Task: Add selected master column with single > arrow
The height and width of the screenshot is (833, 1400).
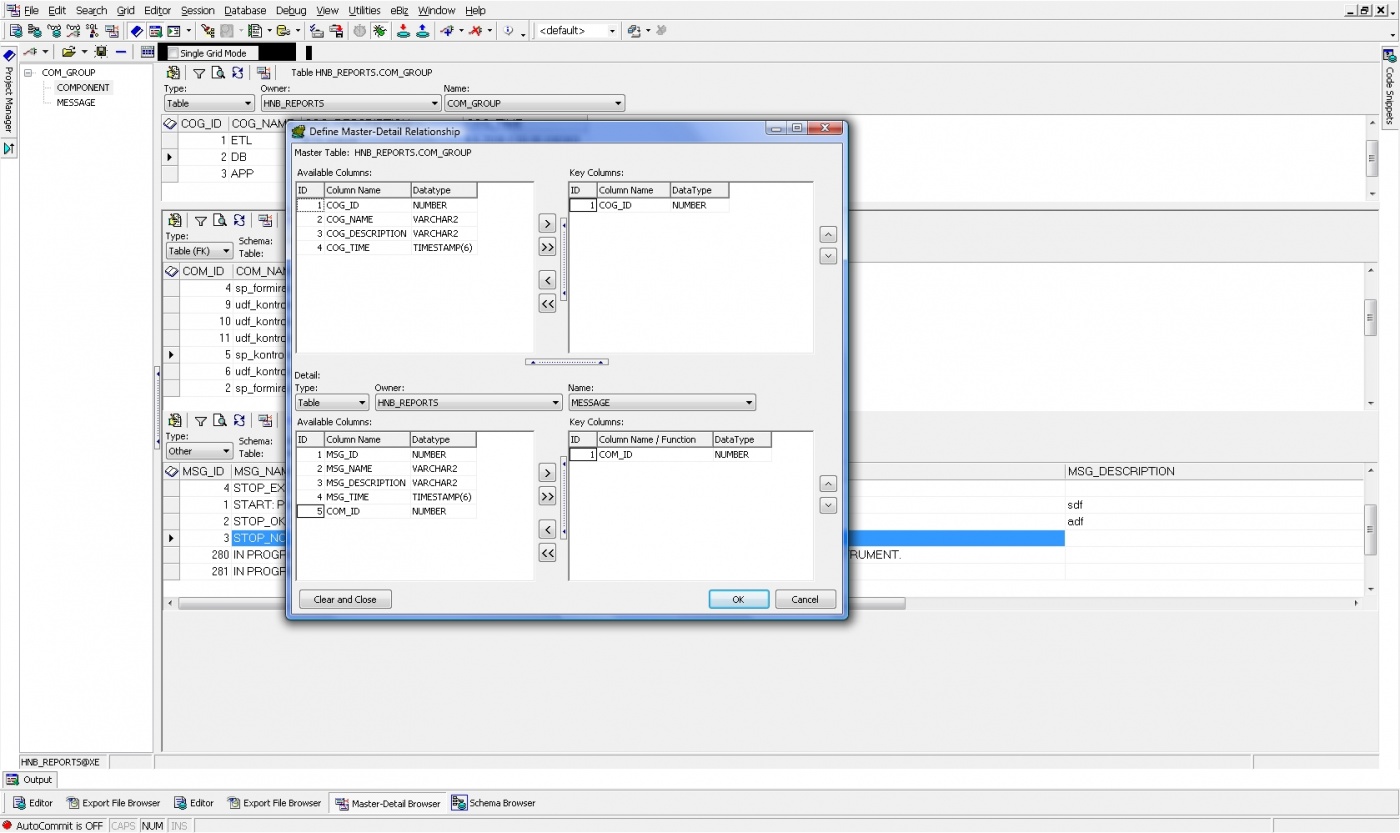Action: [547, 223]
